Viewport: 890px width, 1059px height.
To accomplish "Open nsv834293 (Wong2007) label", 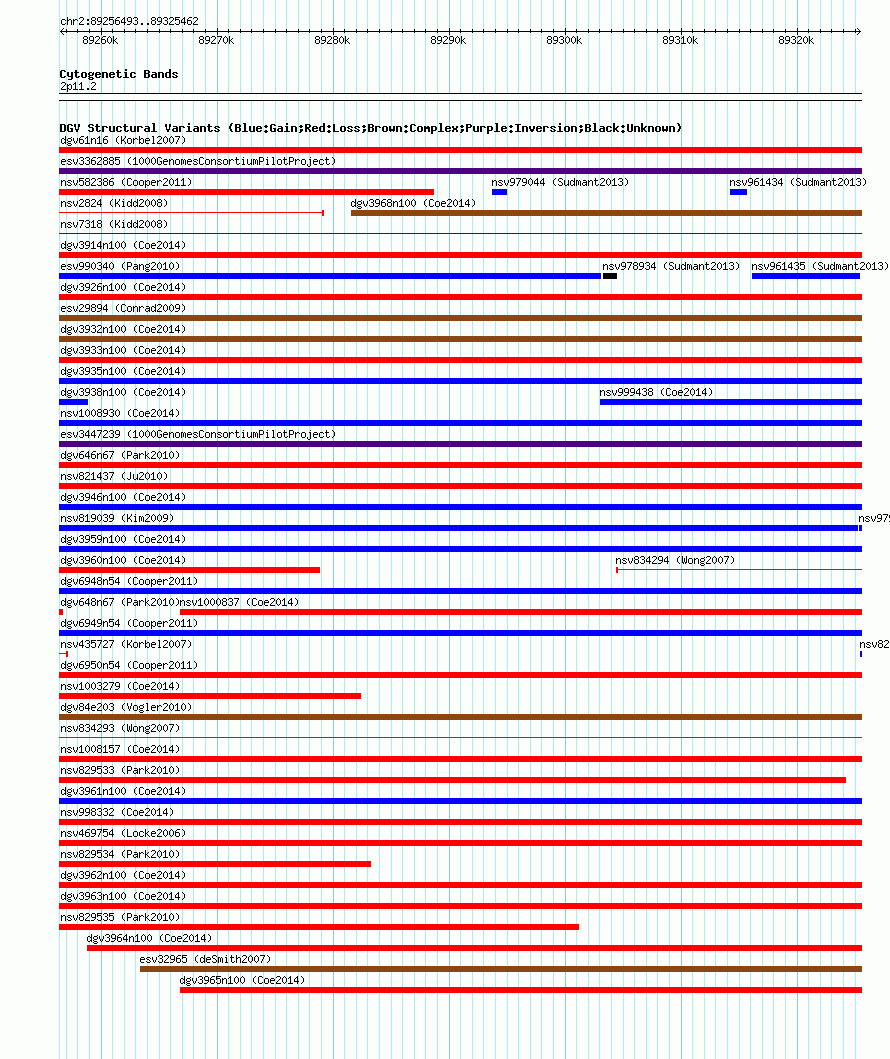I will (120, 728).
